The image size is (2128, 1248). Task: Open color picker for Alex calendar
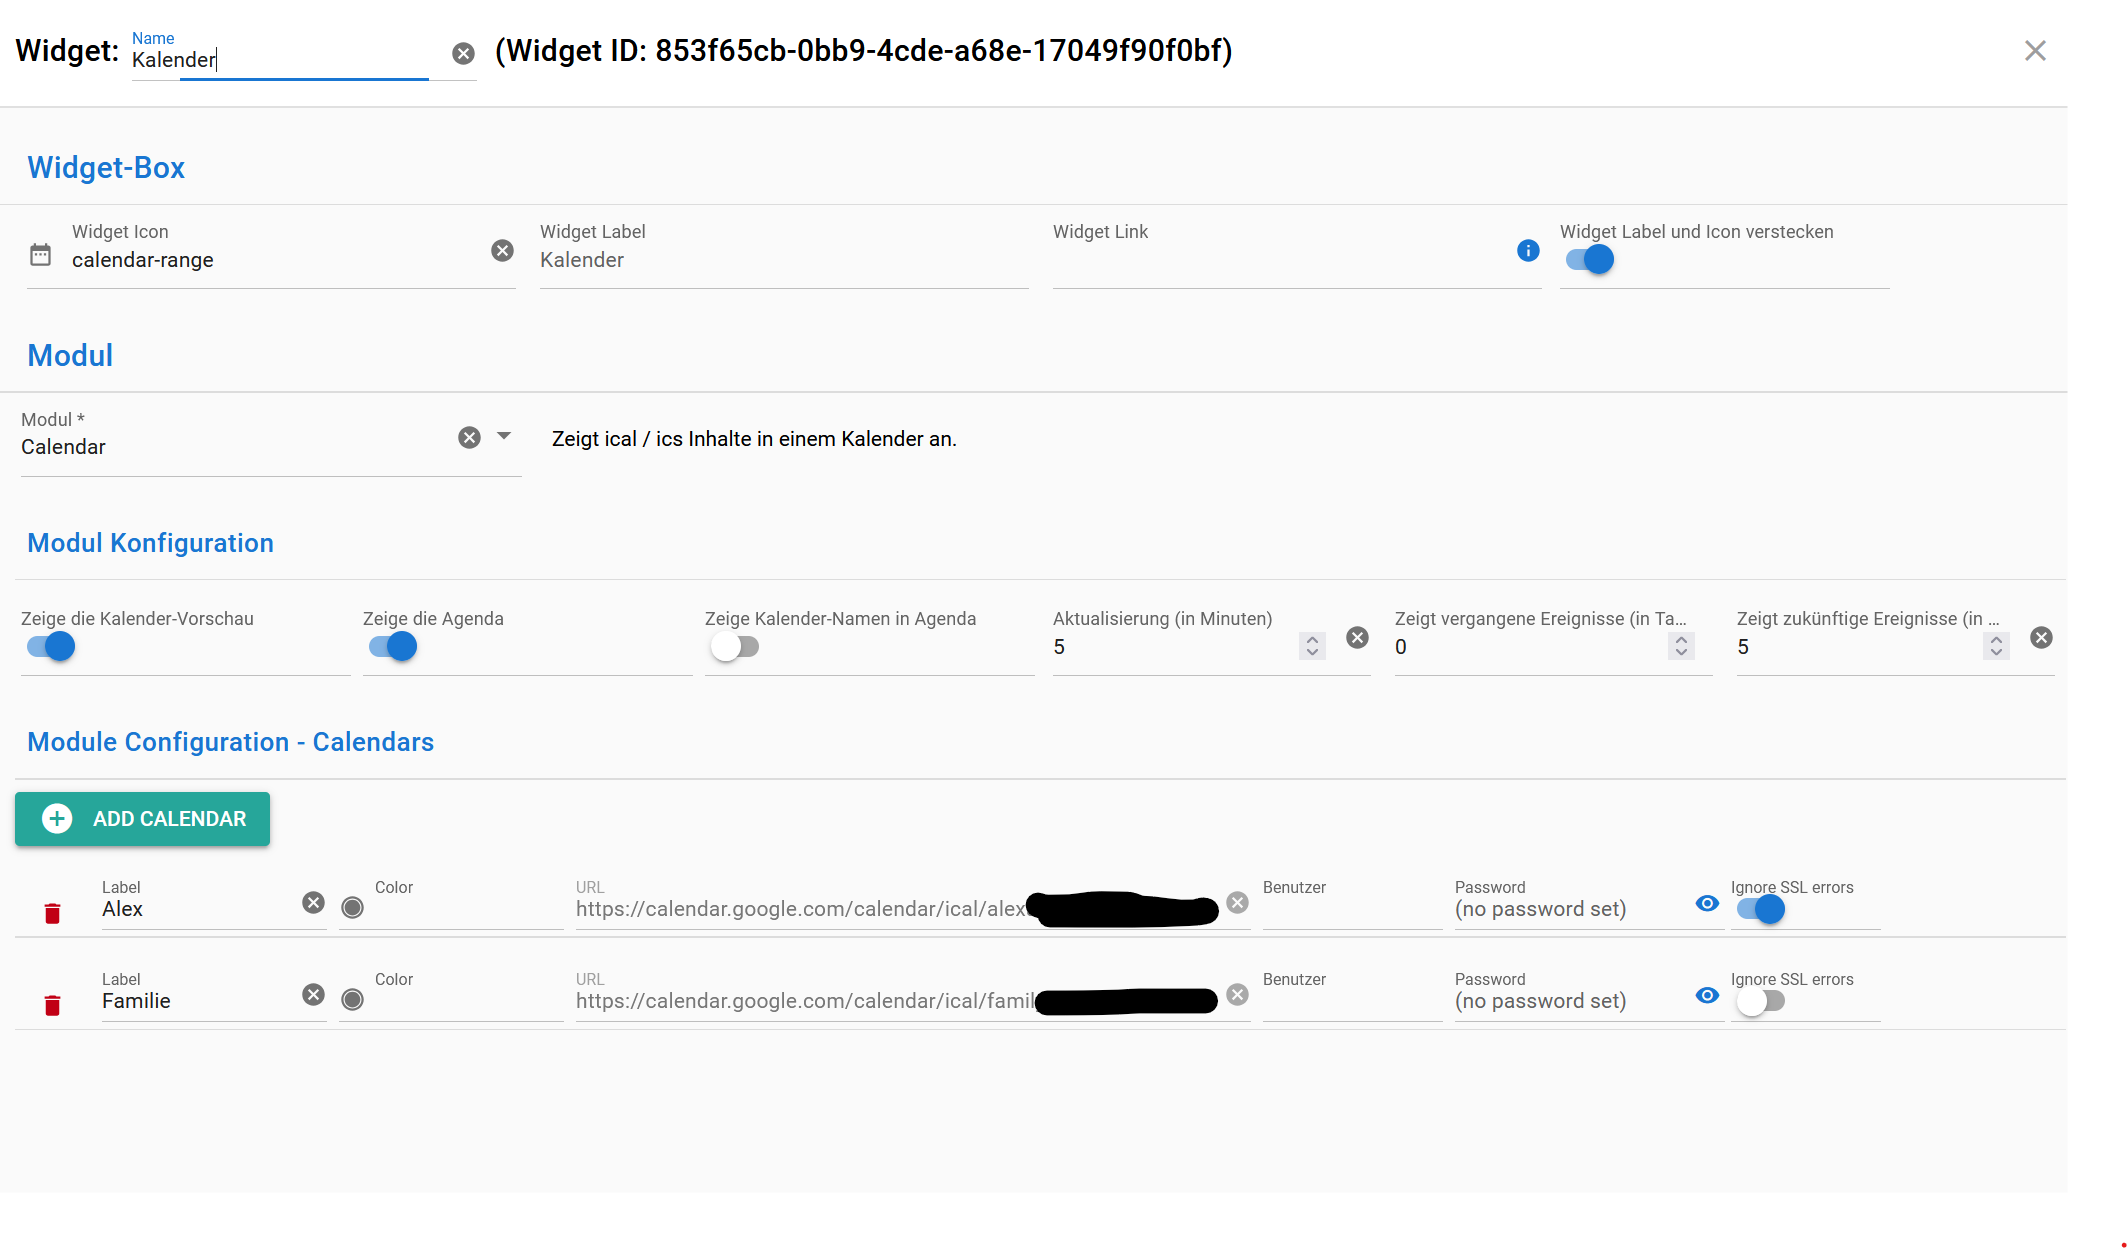(352, 908)
